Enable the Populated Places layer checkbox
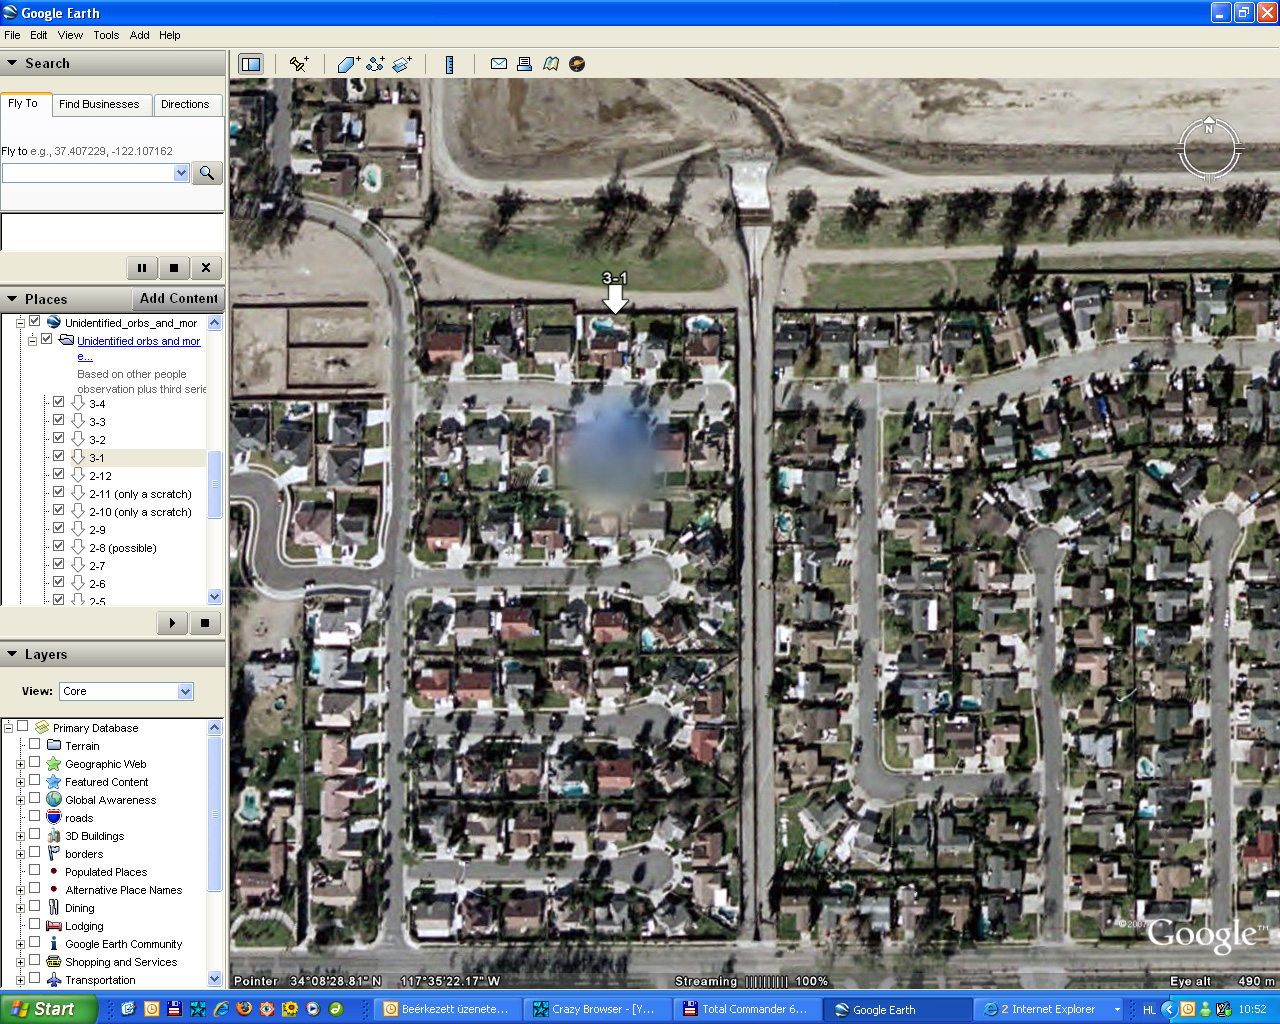 [34, 870]
